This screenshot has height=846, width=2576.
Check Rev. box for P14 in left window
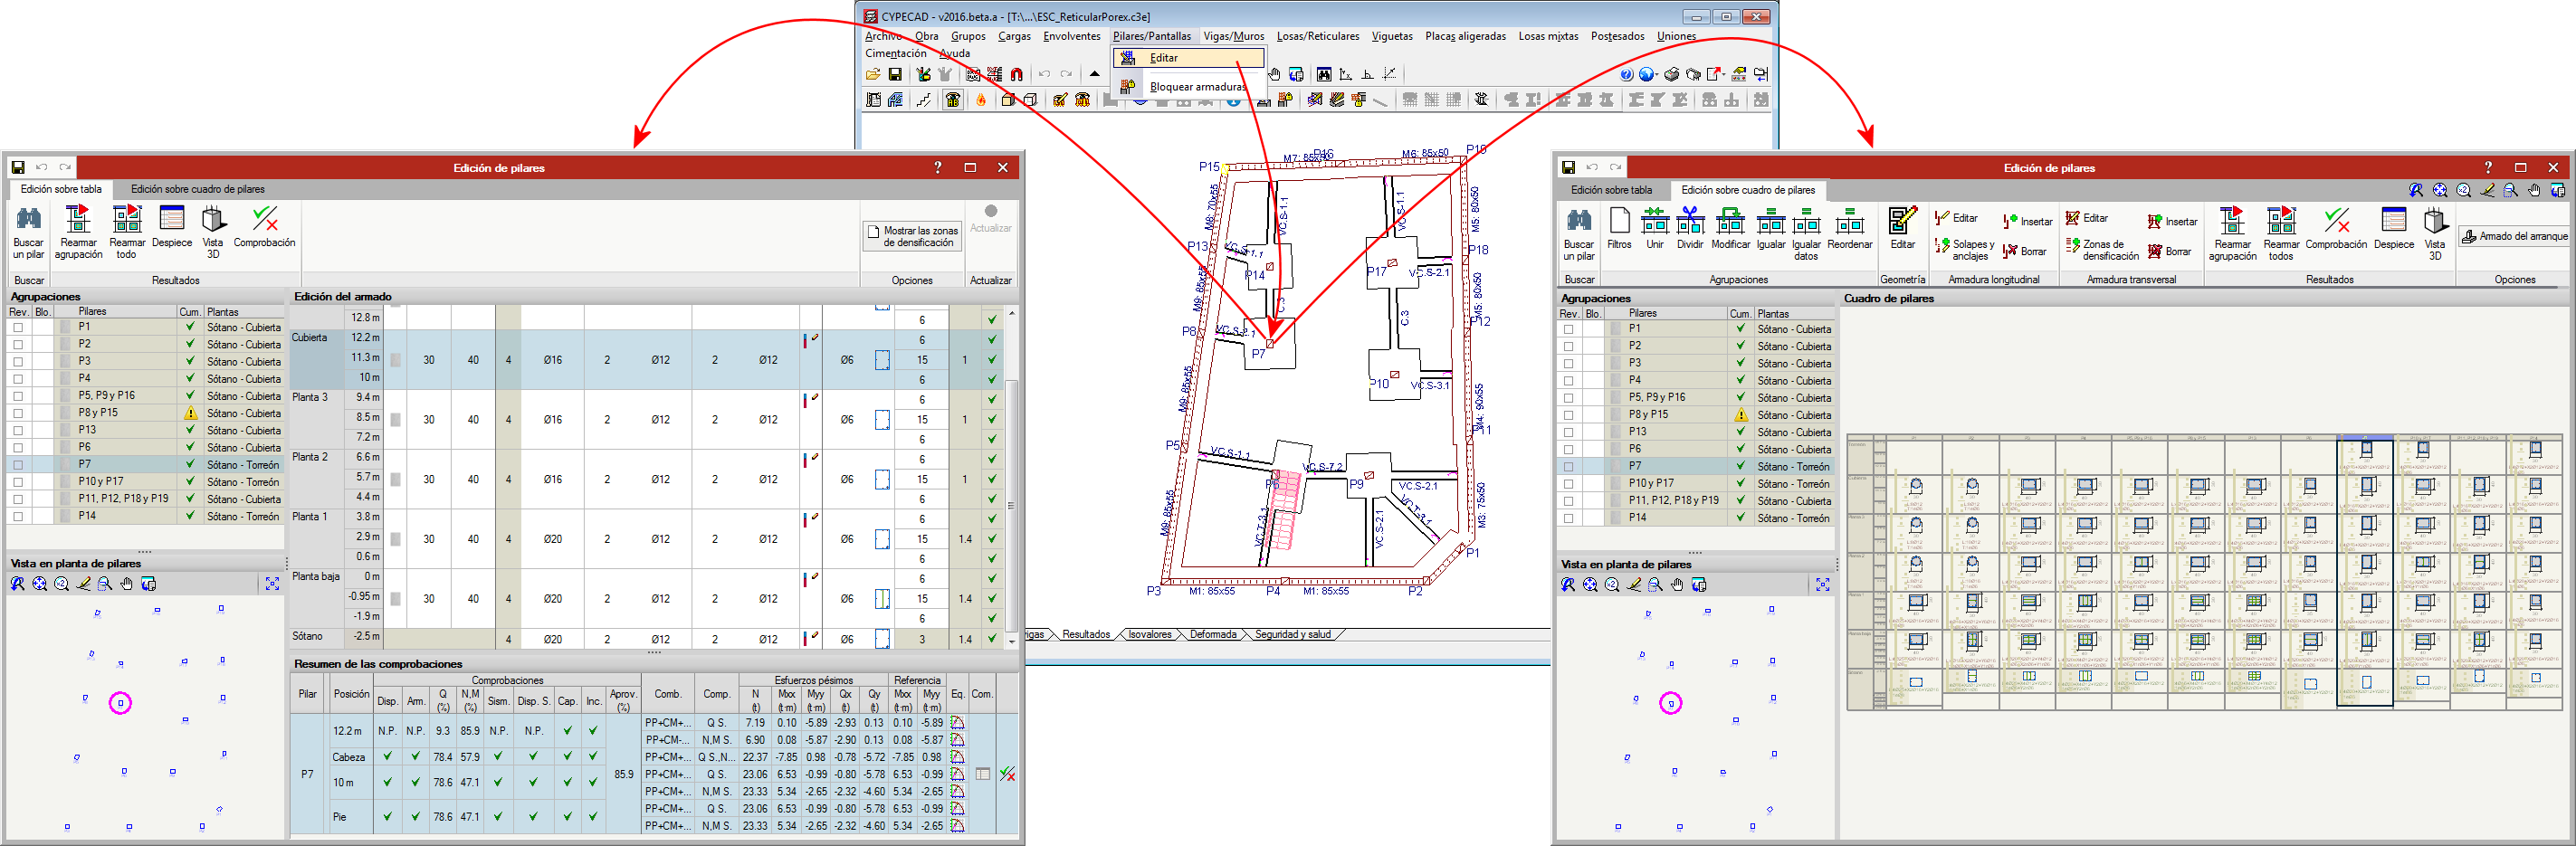(18, 516)
